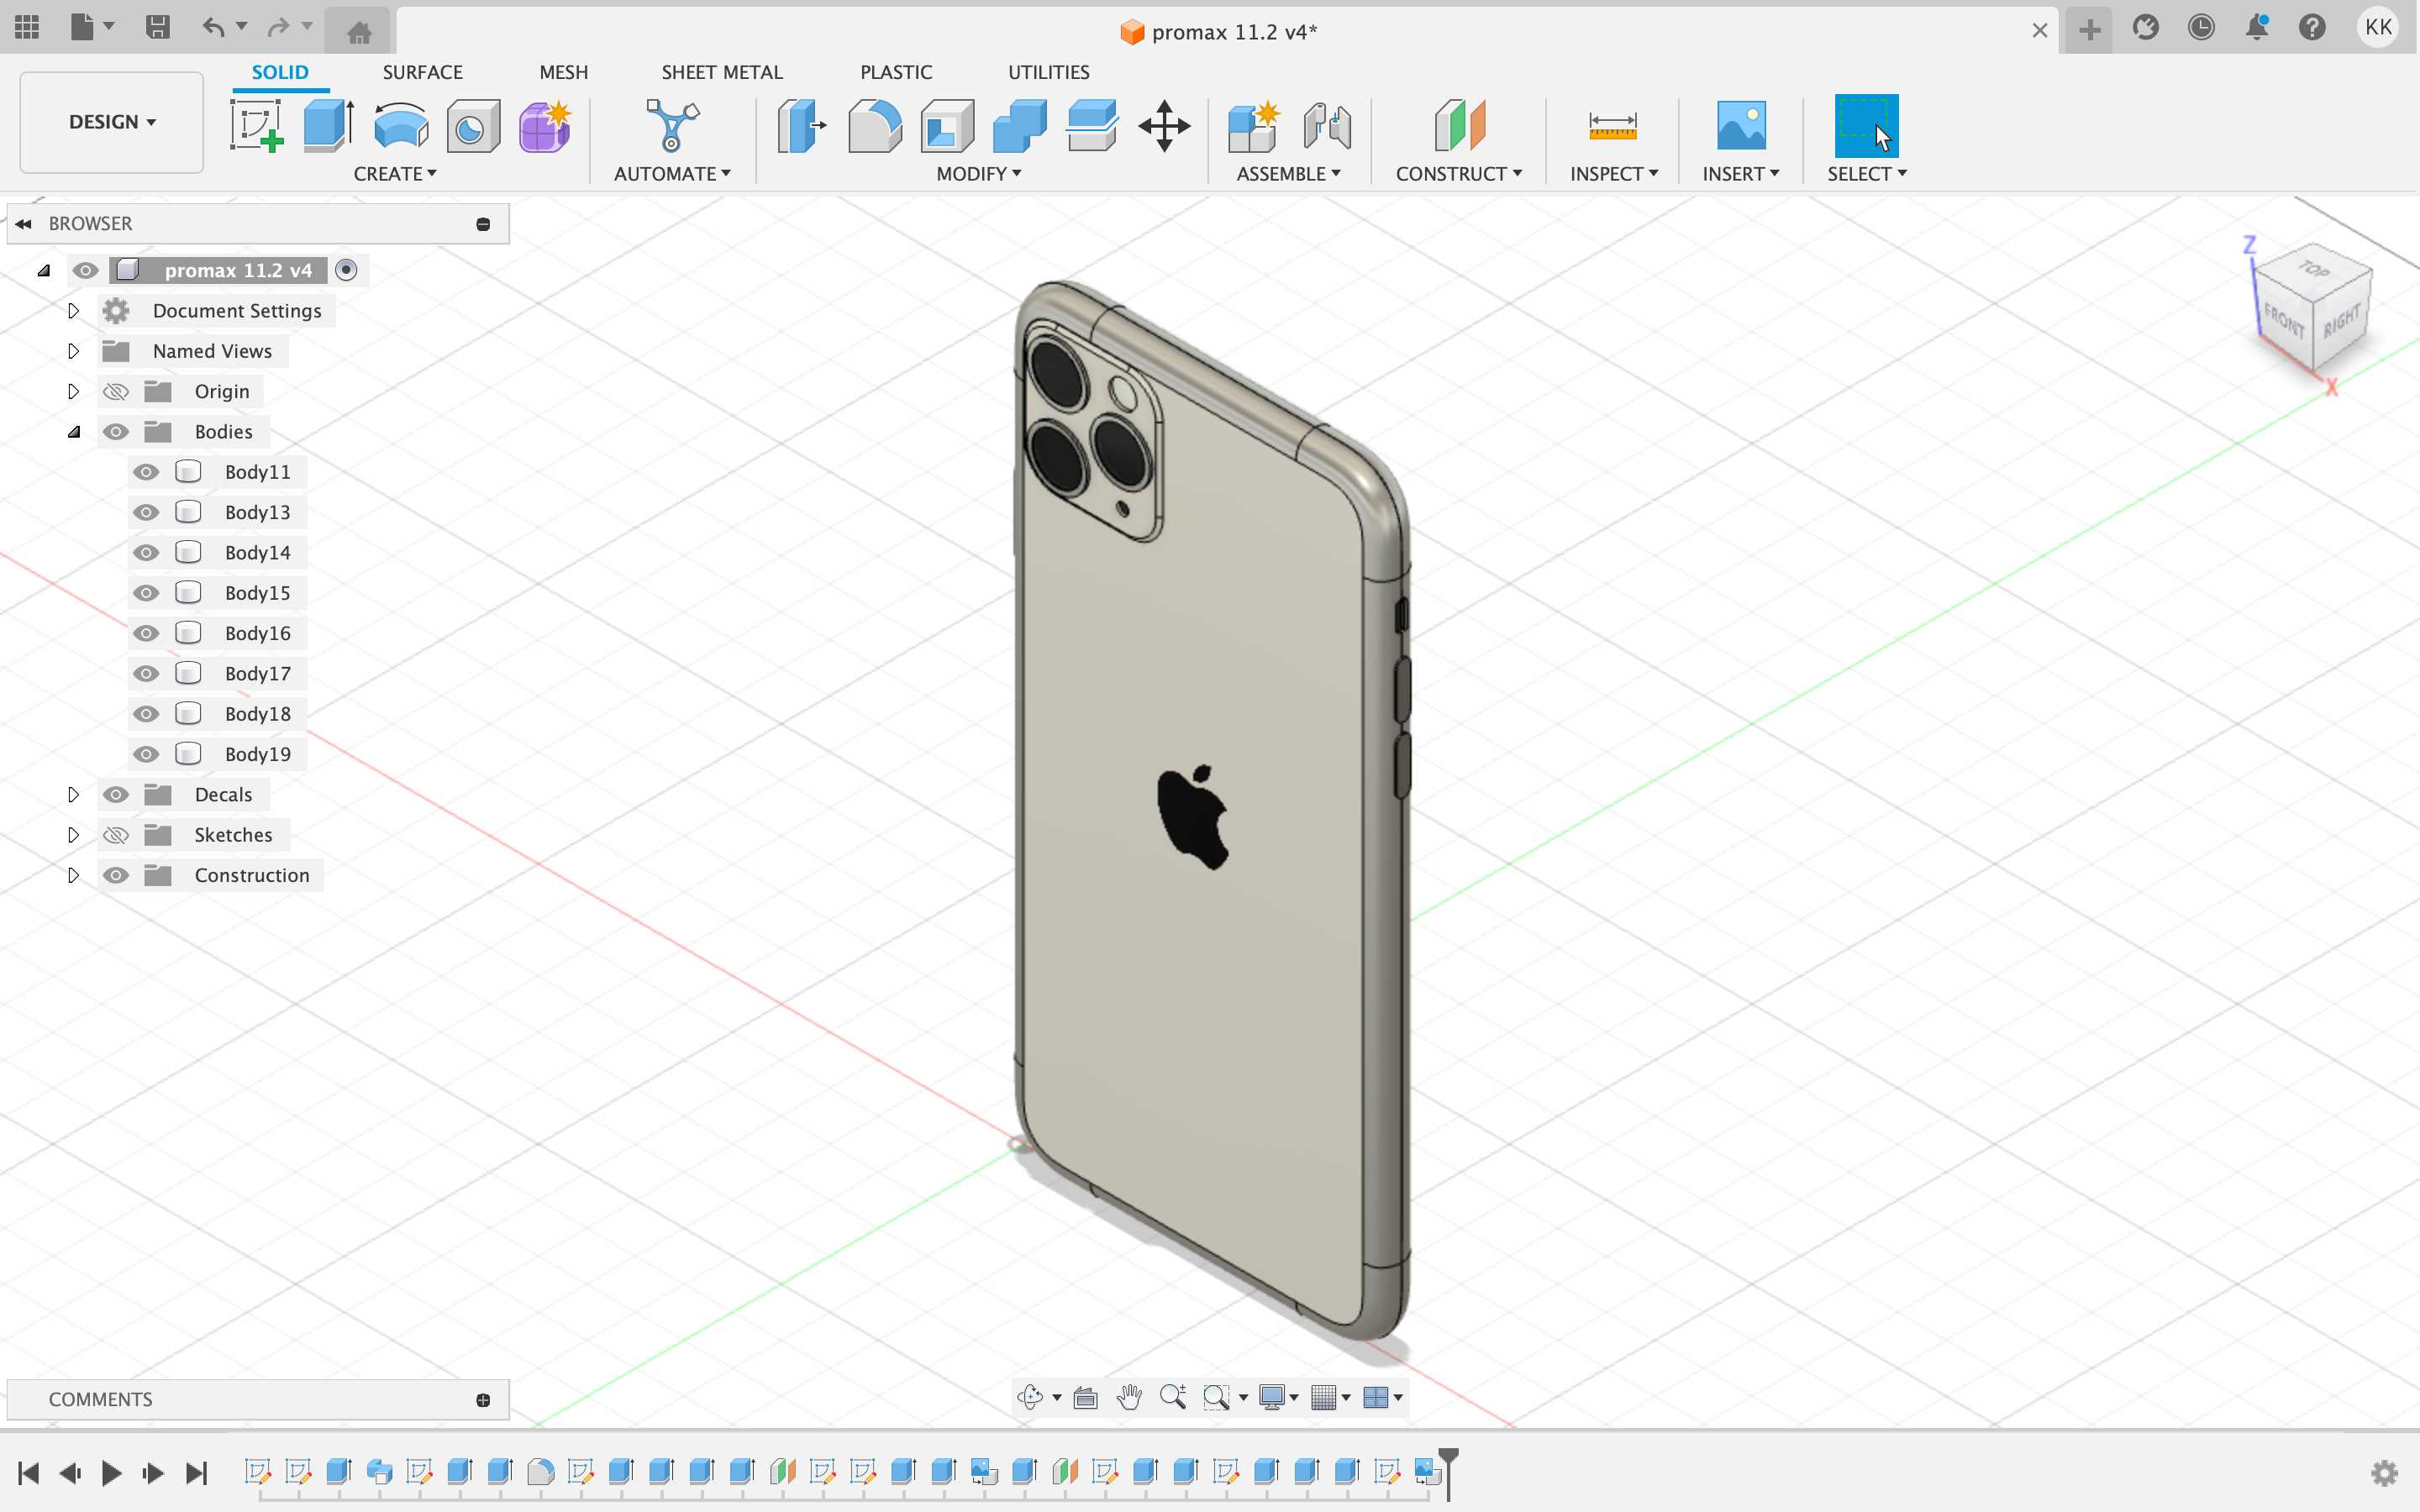2420x1512 pixels.
Task: Click the ViewCube FRONT face
Action: [2284, 322]
